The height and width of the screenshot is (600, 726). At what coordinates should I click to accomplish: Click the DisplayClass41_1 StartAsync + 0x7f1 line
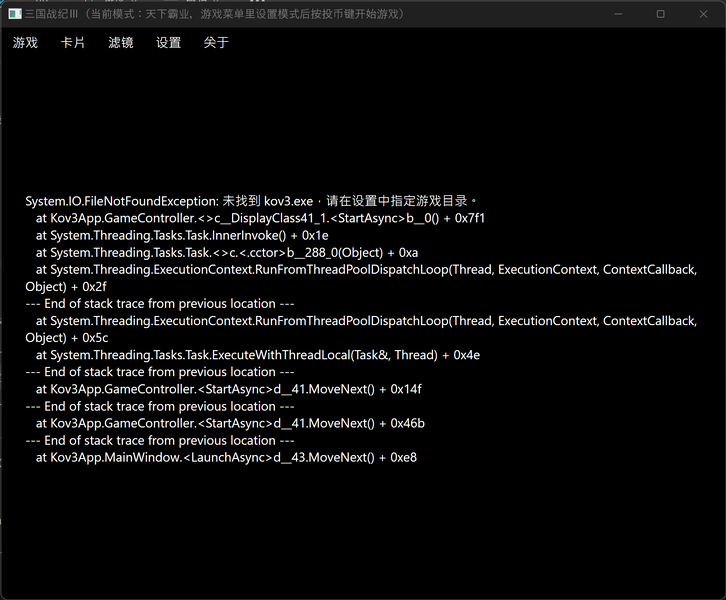click(x=260, y=218)
